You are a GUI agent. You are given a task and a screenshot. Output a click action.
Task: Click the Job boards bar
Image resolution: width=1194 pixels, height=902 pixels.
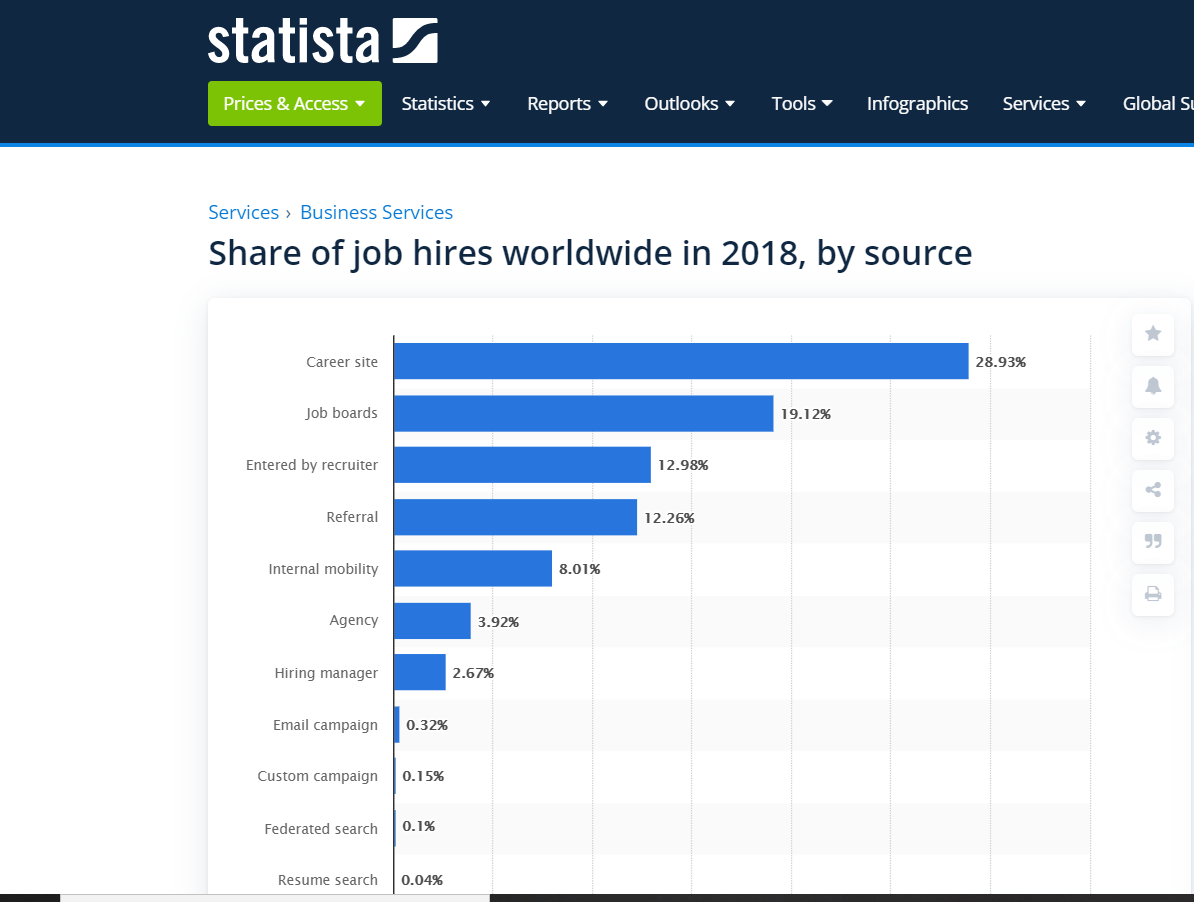584,413
